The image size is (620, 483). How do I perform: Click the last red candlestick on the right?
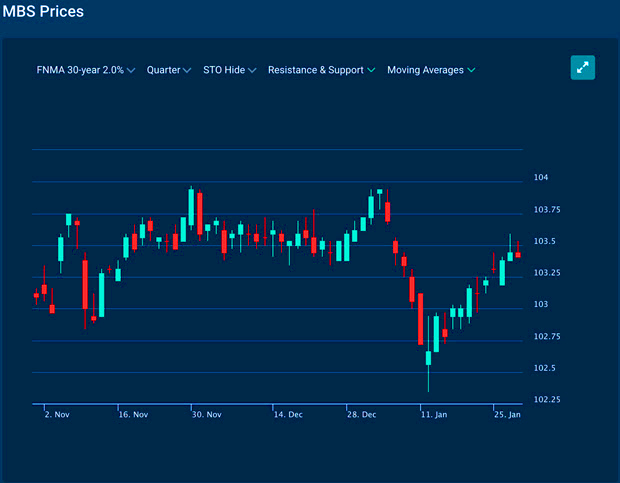[x=518, y=254]
